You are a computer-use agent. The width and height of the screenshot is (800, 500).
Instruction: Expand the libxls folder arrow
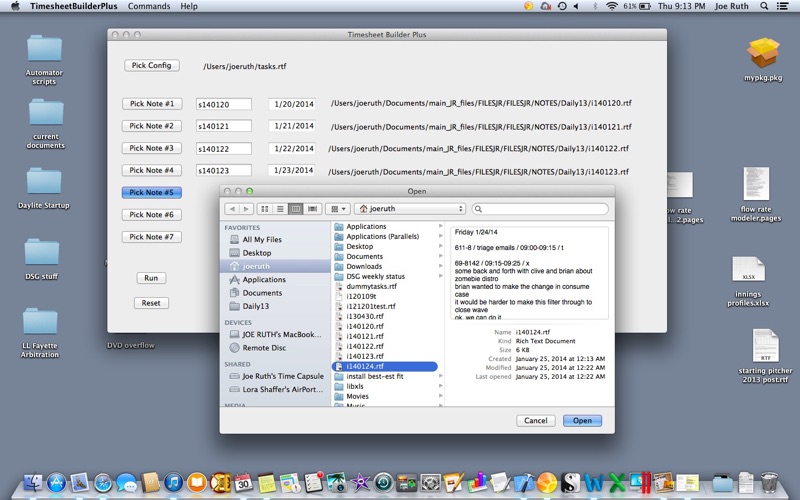pyautogui.click(x=440, y=386)
